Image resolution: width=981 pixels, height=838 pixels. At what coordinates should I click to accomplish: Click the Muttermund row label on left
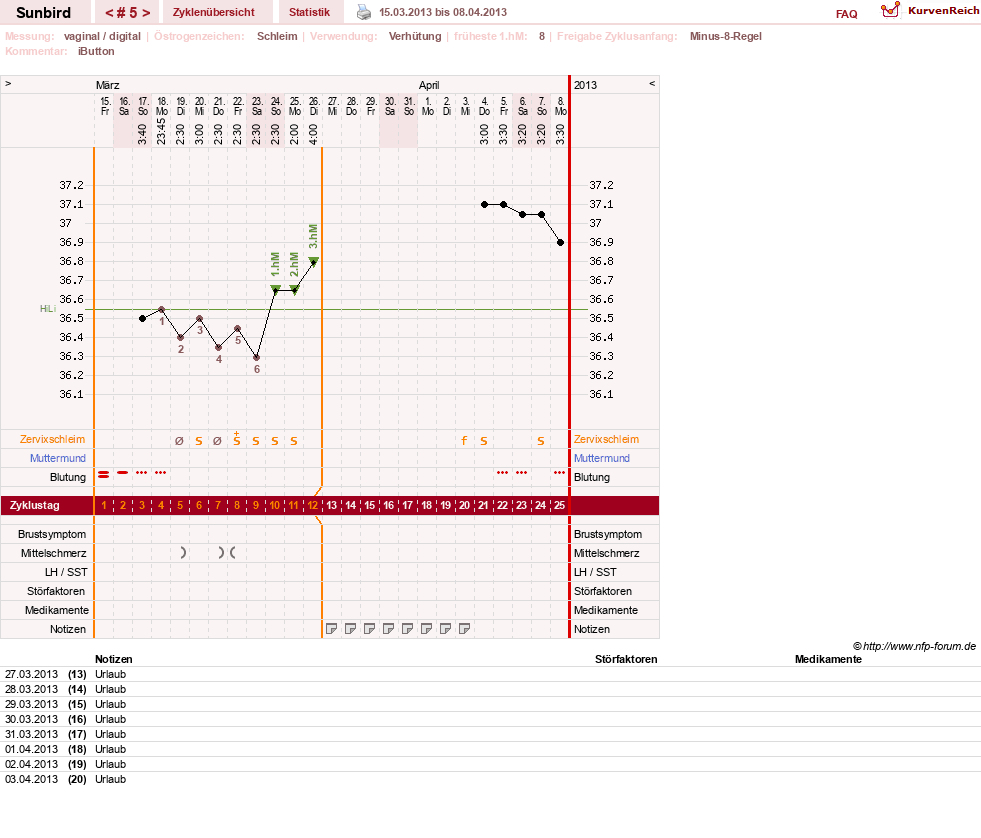(x=58, y=458)
